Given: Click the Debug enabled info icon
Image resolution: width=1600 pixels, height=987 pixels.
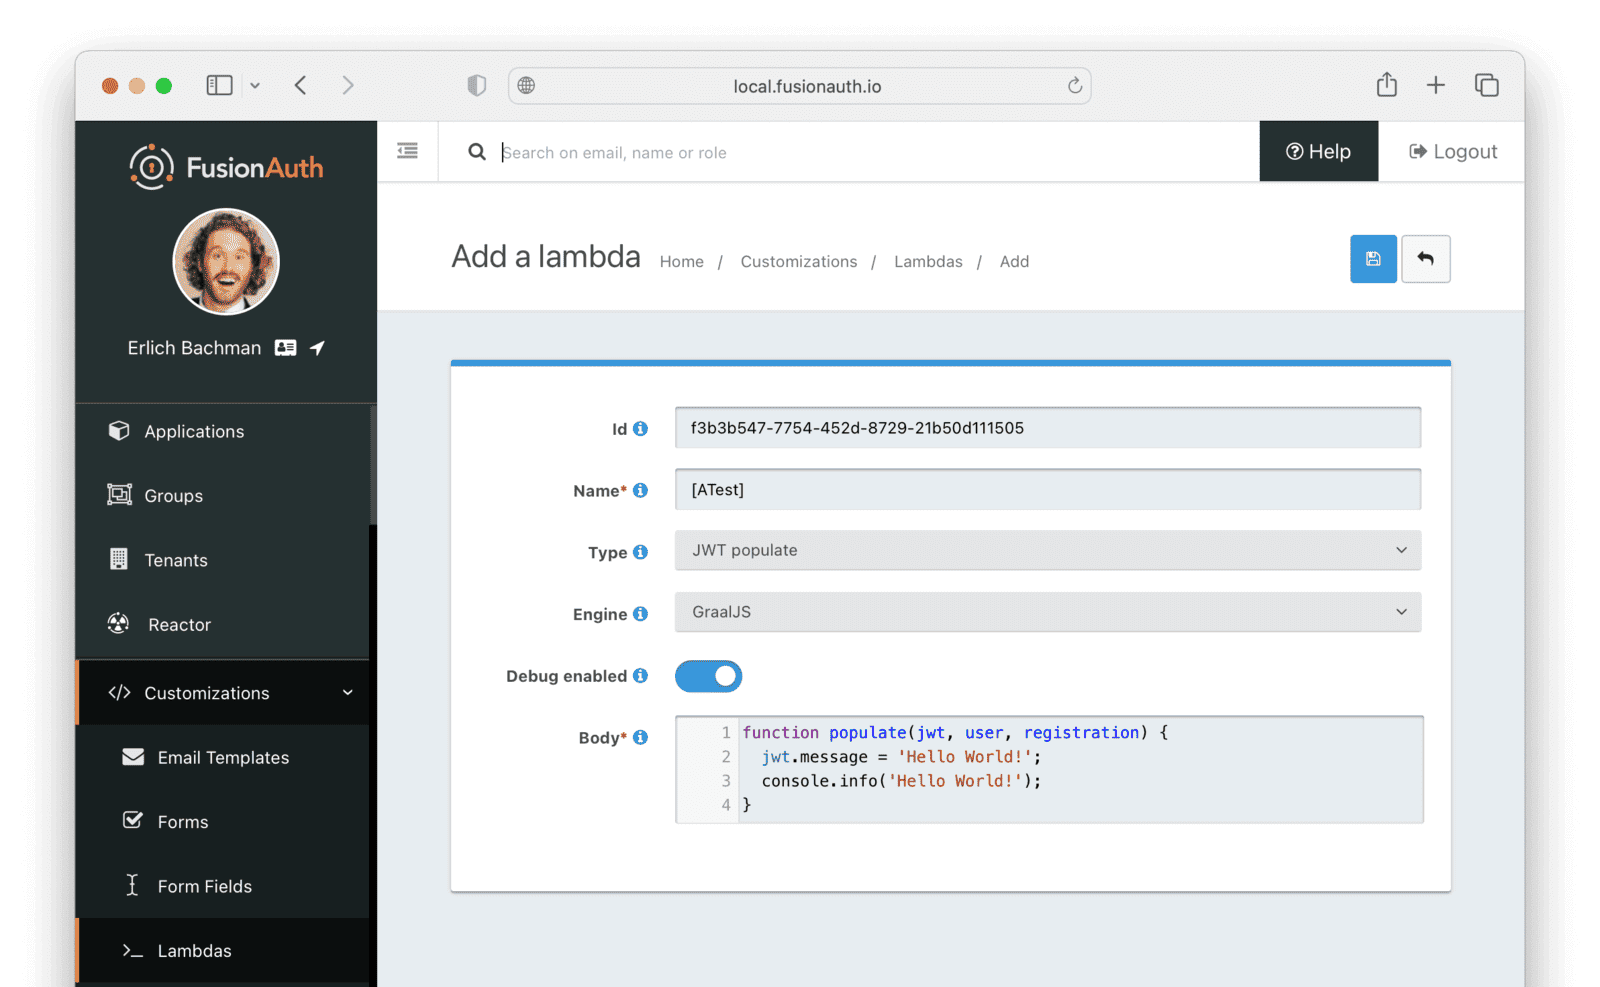Looking at the screenshot, I should point(640,676).
